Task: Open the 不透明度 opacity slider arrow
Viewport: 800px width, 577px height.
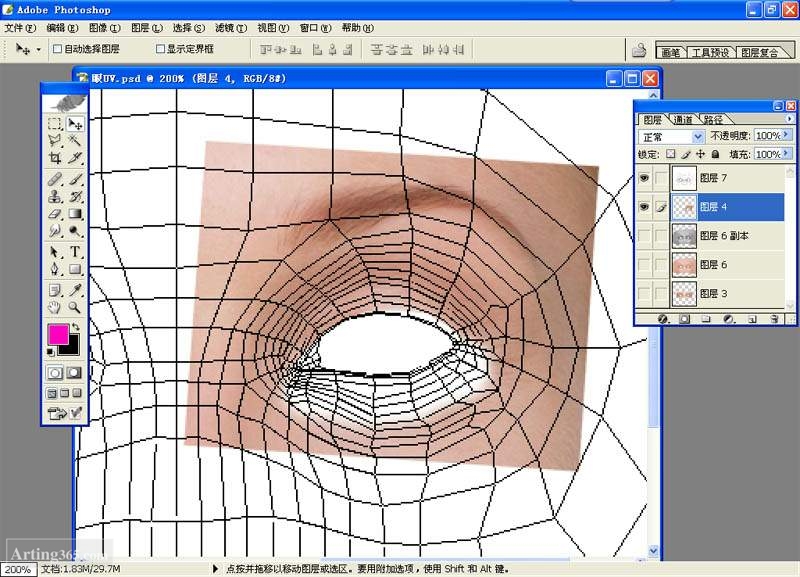Action: point(788,136)
